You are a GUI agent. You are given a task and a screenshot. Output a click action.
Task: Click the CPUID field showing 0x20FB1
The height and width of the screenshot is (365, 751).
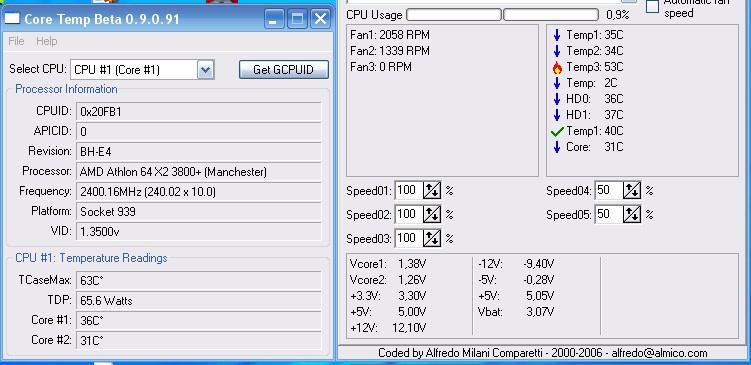198,112
